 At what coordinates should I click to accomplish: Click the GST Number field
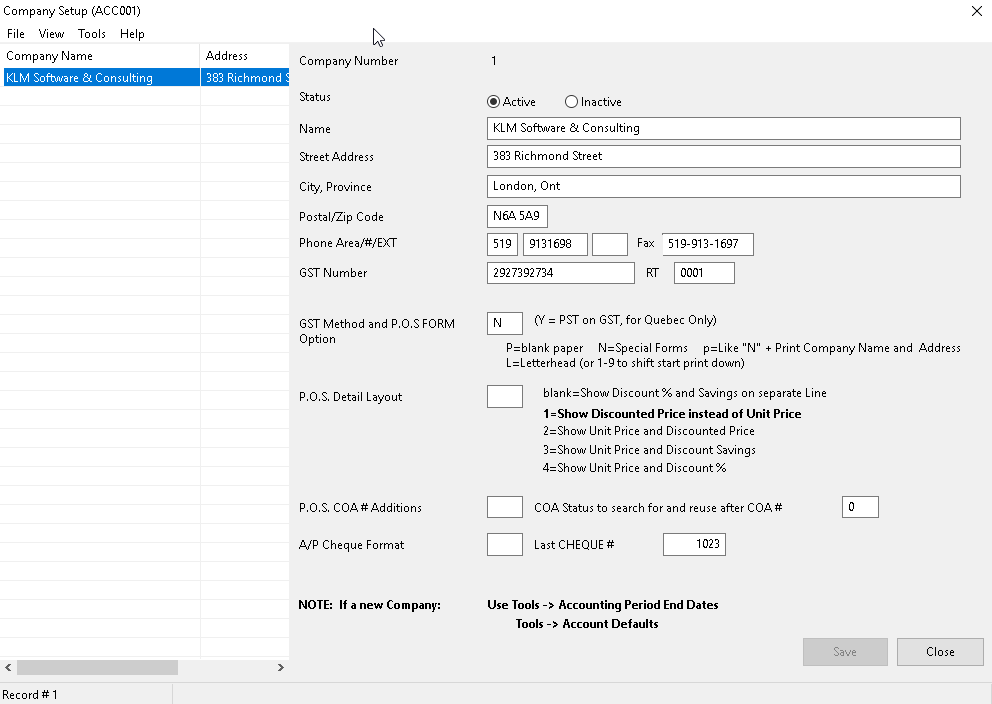coord(561,273)
